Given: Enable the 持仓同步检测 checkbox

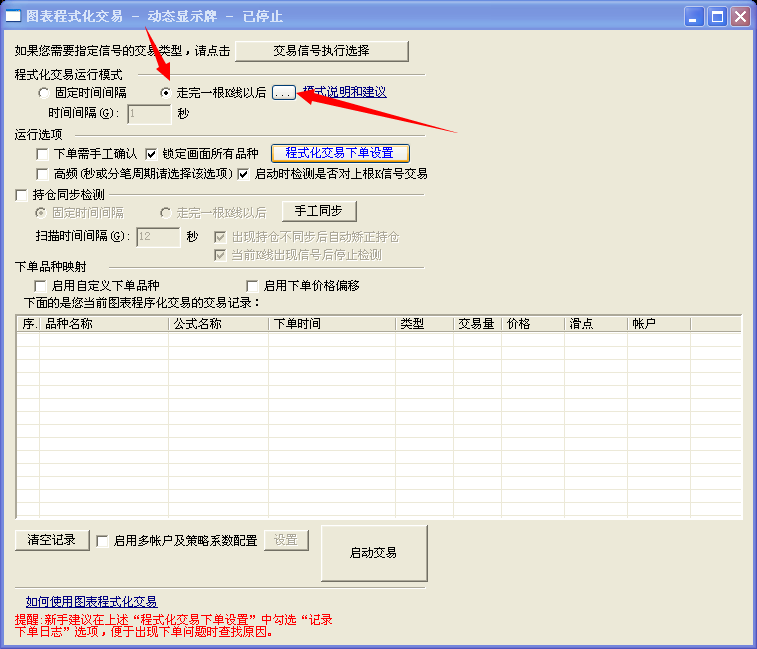Looking at the screenshot, I should pos(21,195).
